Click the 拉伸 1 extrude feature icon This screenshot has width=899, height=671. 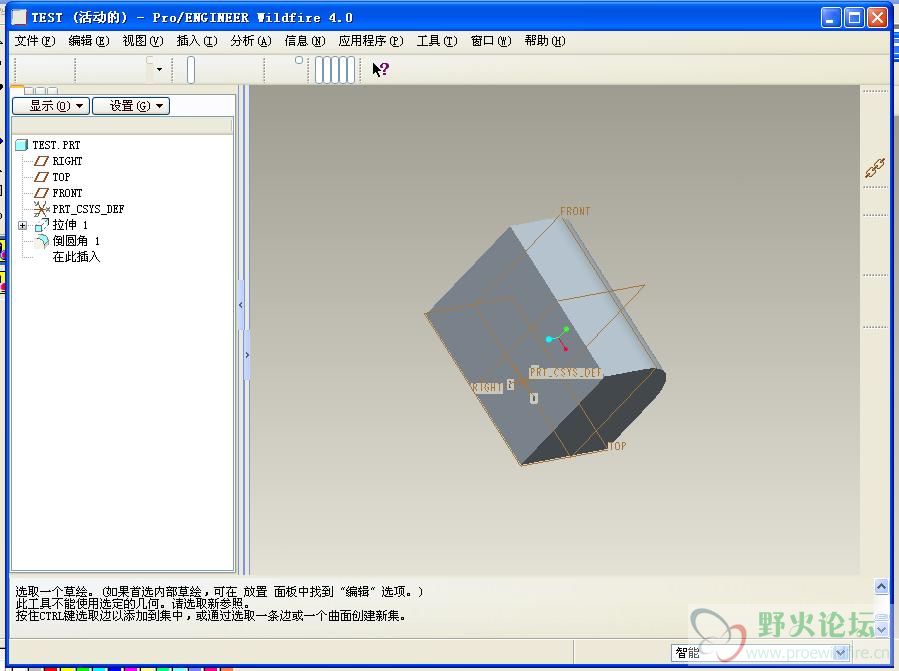click(x=41, y=225)
